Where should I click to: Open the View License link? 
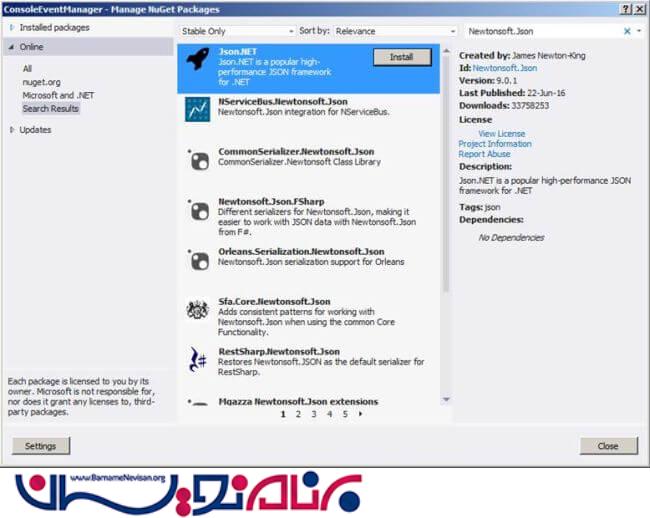[501, 133]
